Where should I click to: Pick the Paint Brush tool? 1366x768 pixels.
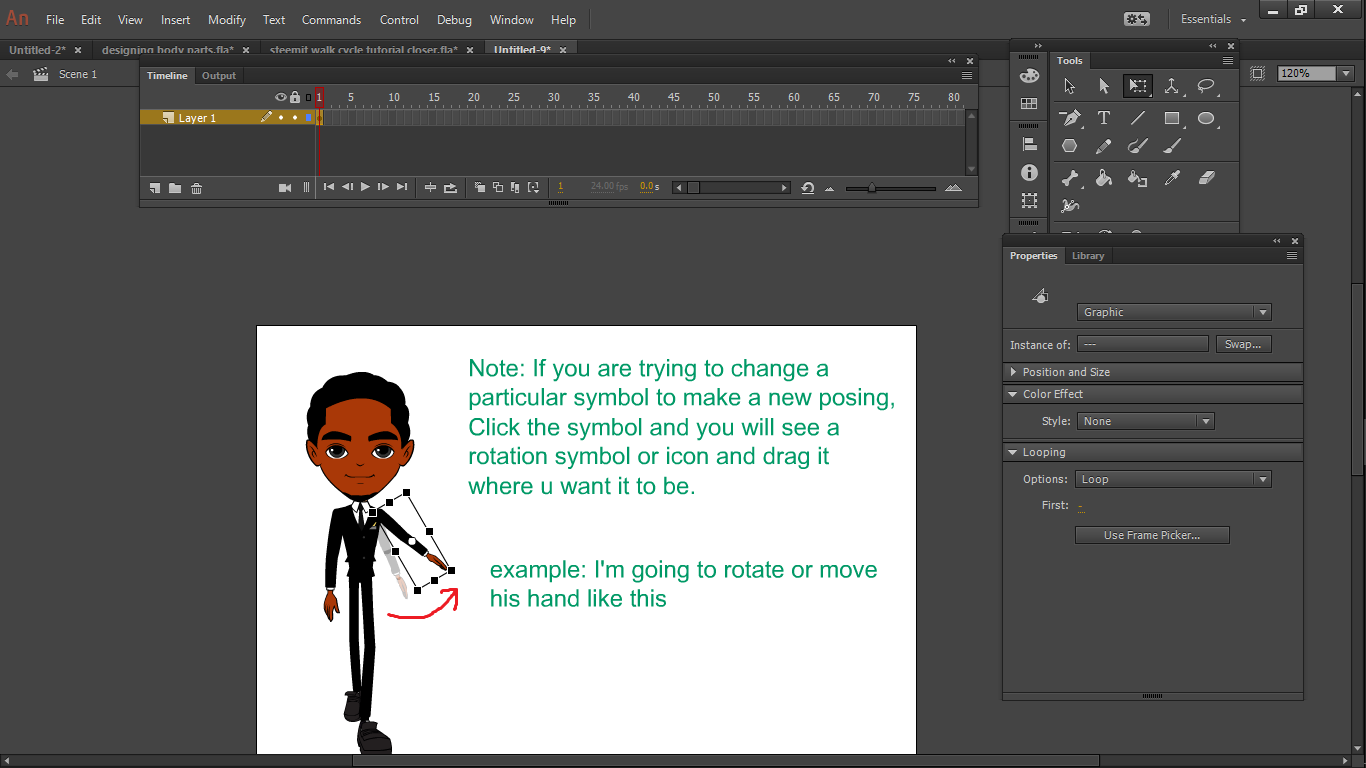(x=1137, y=146)
